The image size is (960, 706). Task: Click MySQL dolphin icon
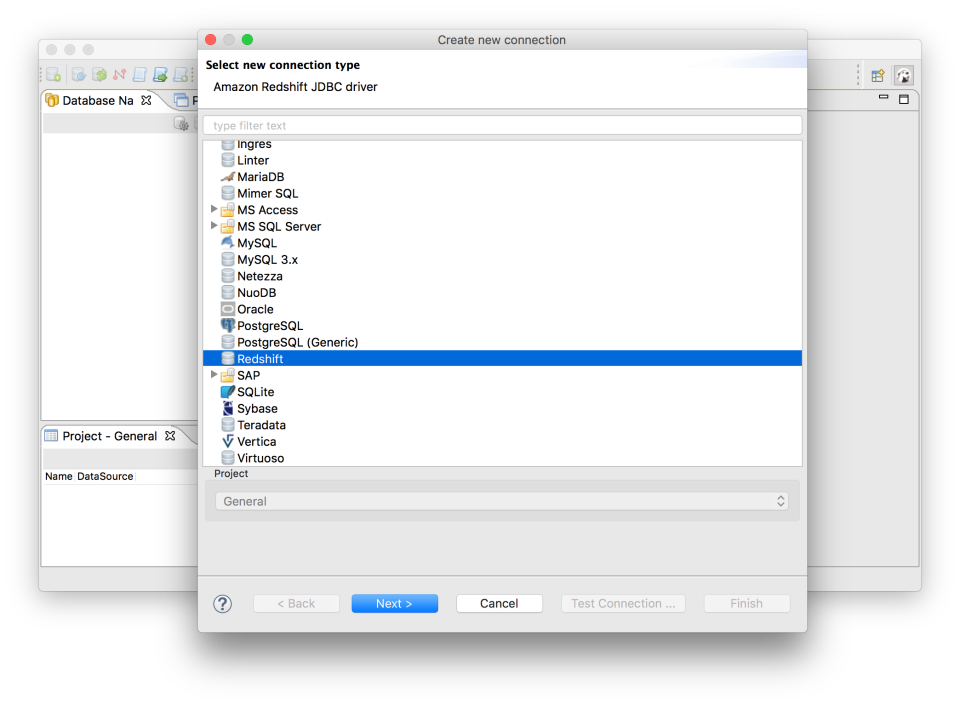pyautogui.click(x=228, y=242)
